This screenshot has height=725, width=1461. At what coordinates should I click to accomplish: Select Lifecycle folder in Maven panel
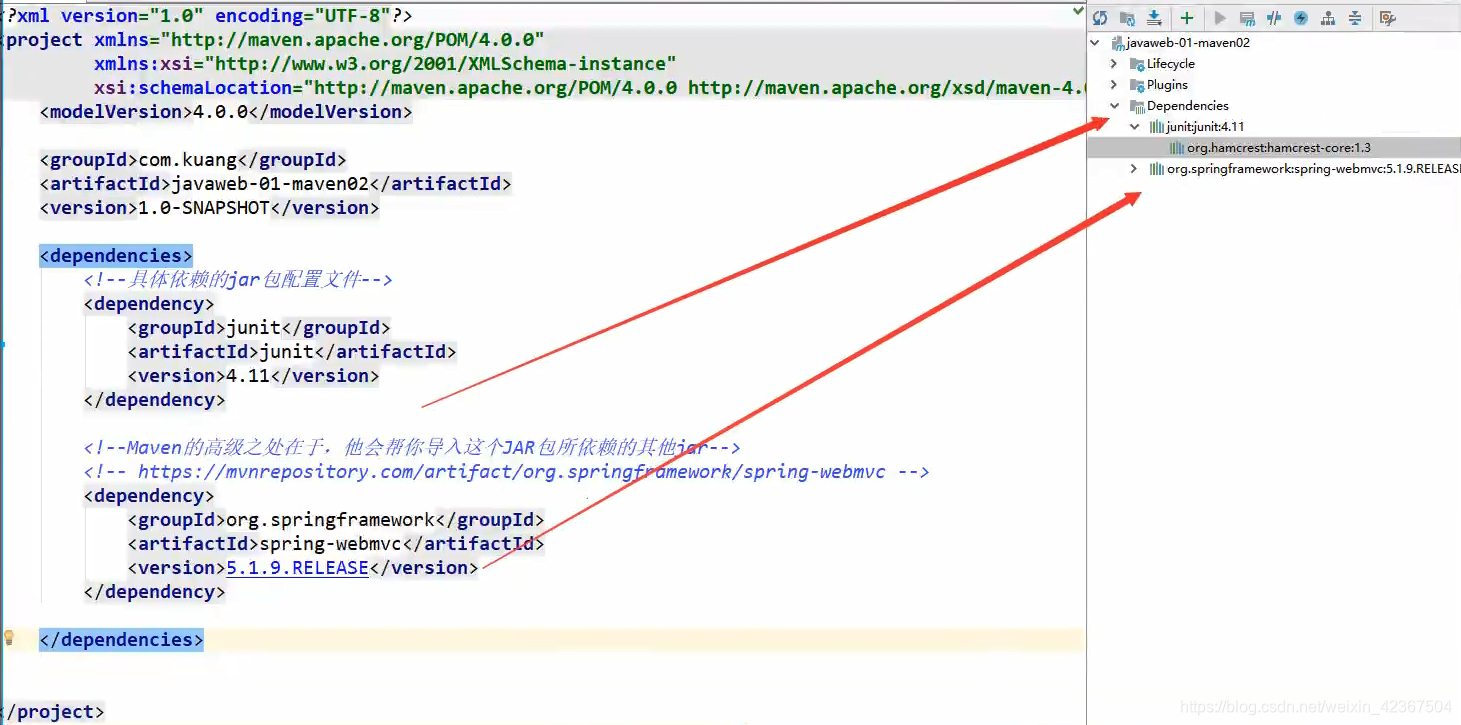coord(1170,64)
